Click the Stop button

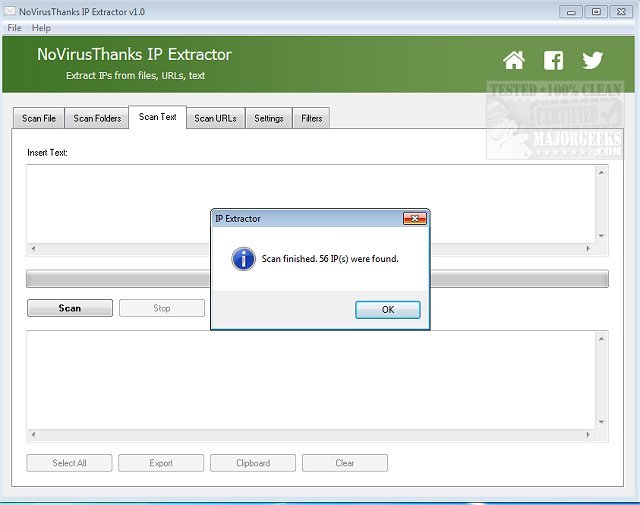click(x=162, y=308)
